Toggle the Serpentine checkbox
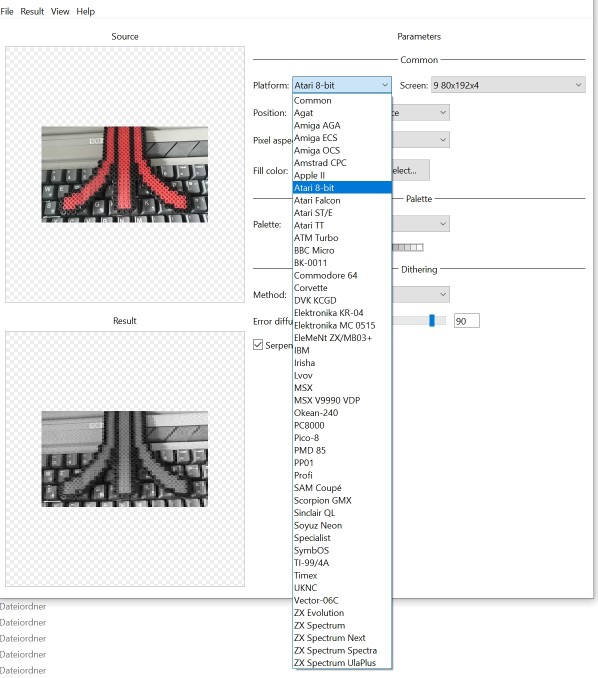 click(x=258, y=345)
